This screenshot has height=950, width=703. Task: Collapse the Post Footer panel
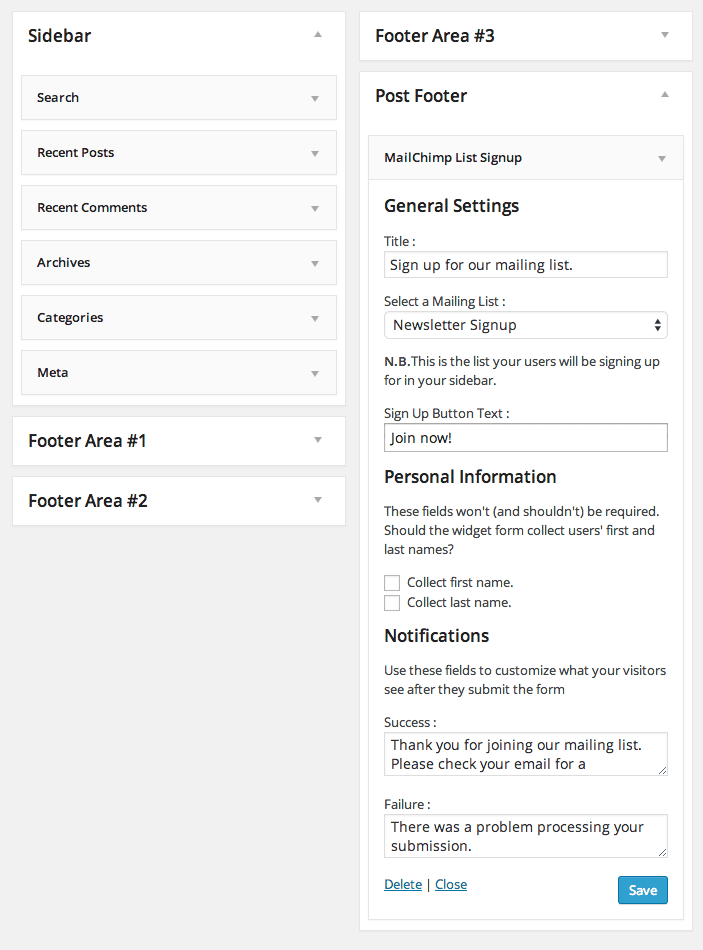(x=665, y=95)
